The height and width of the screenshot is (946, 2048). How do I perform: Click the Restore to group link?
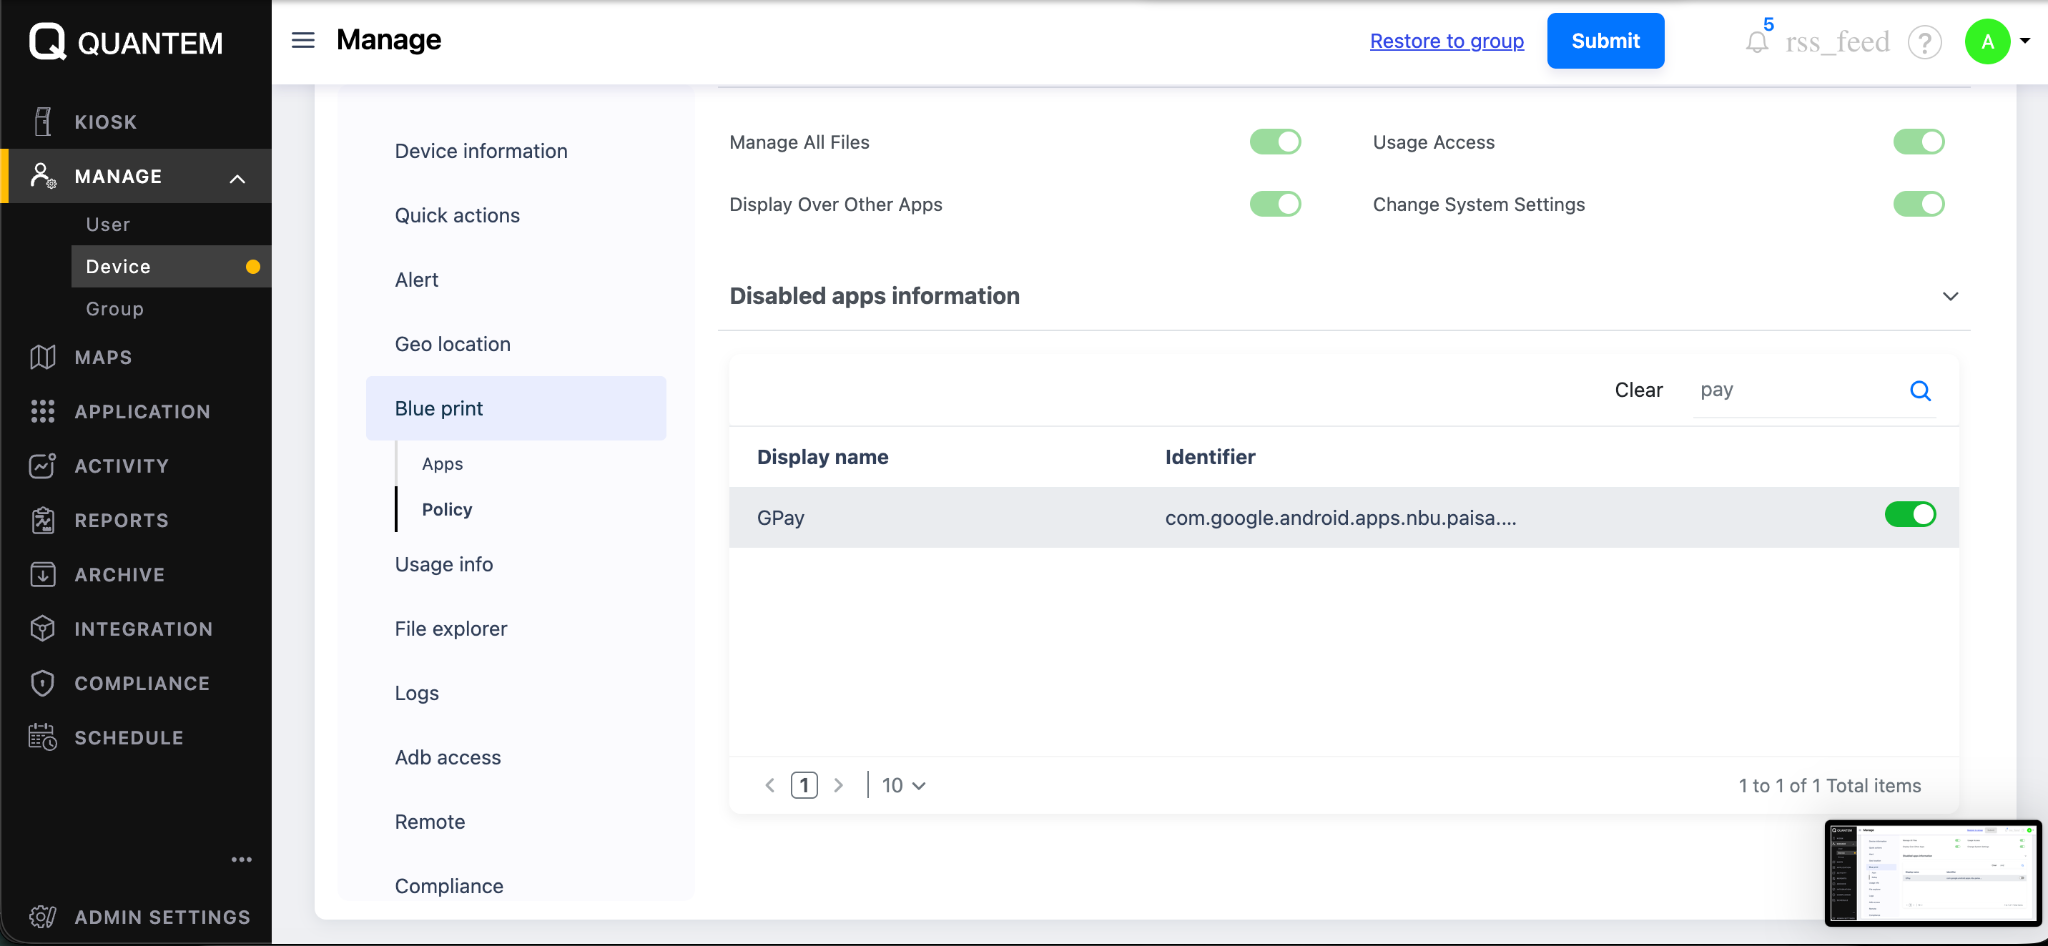click(1447, 41)
